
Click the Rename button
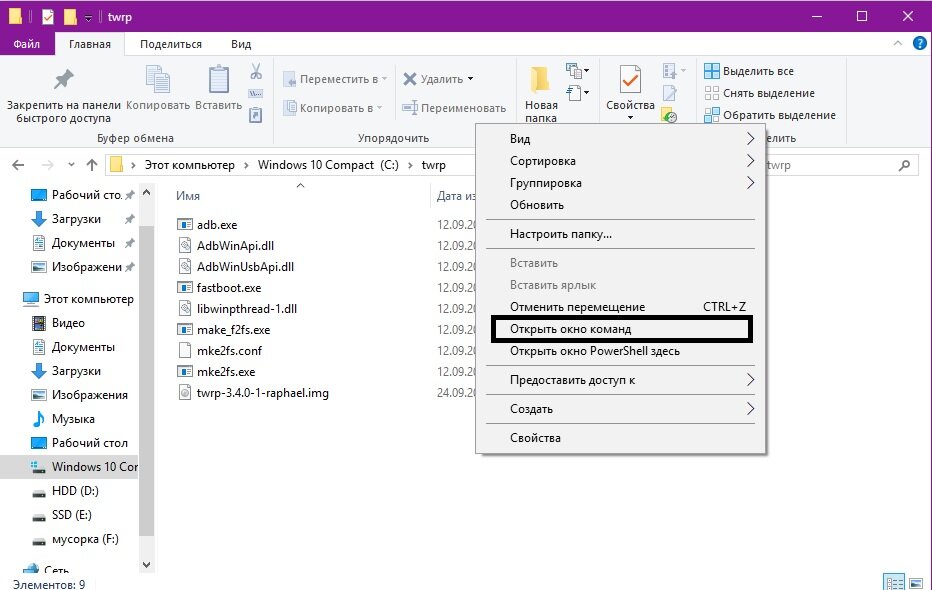coord(454,108)
